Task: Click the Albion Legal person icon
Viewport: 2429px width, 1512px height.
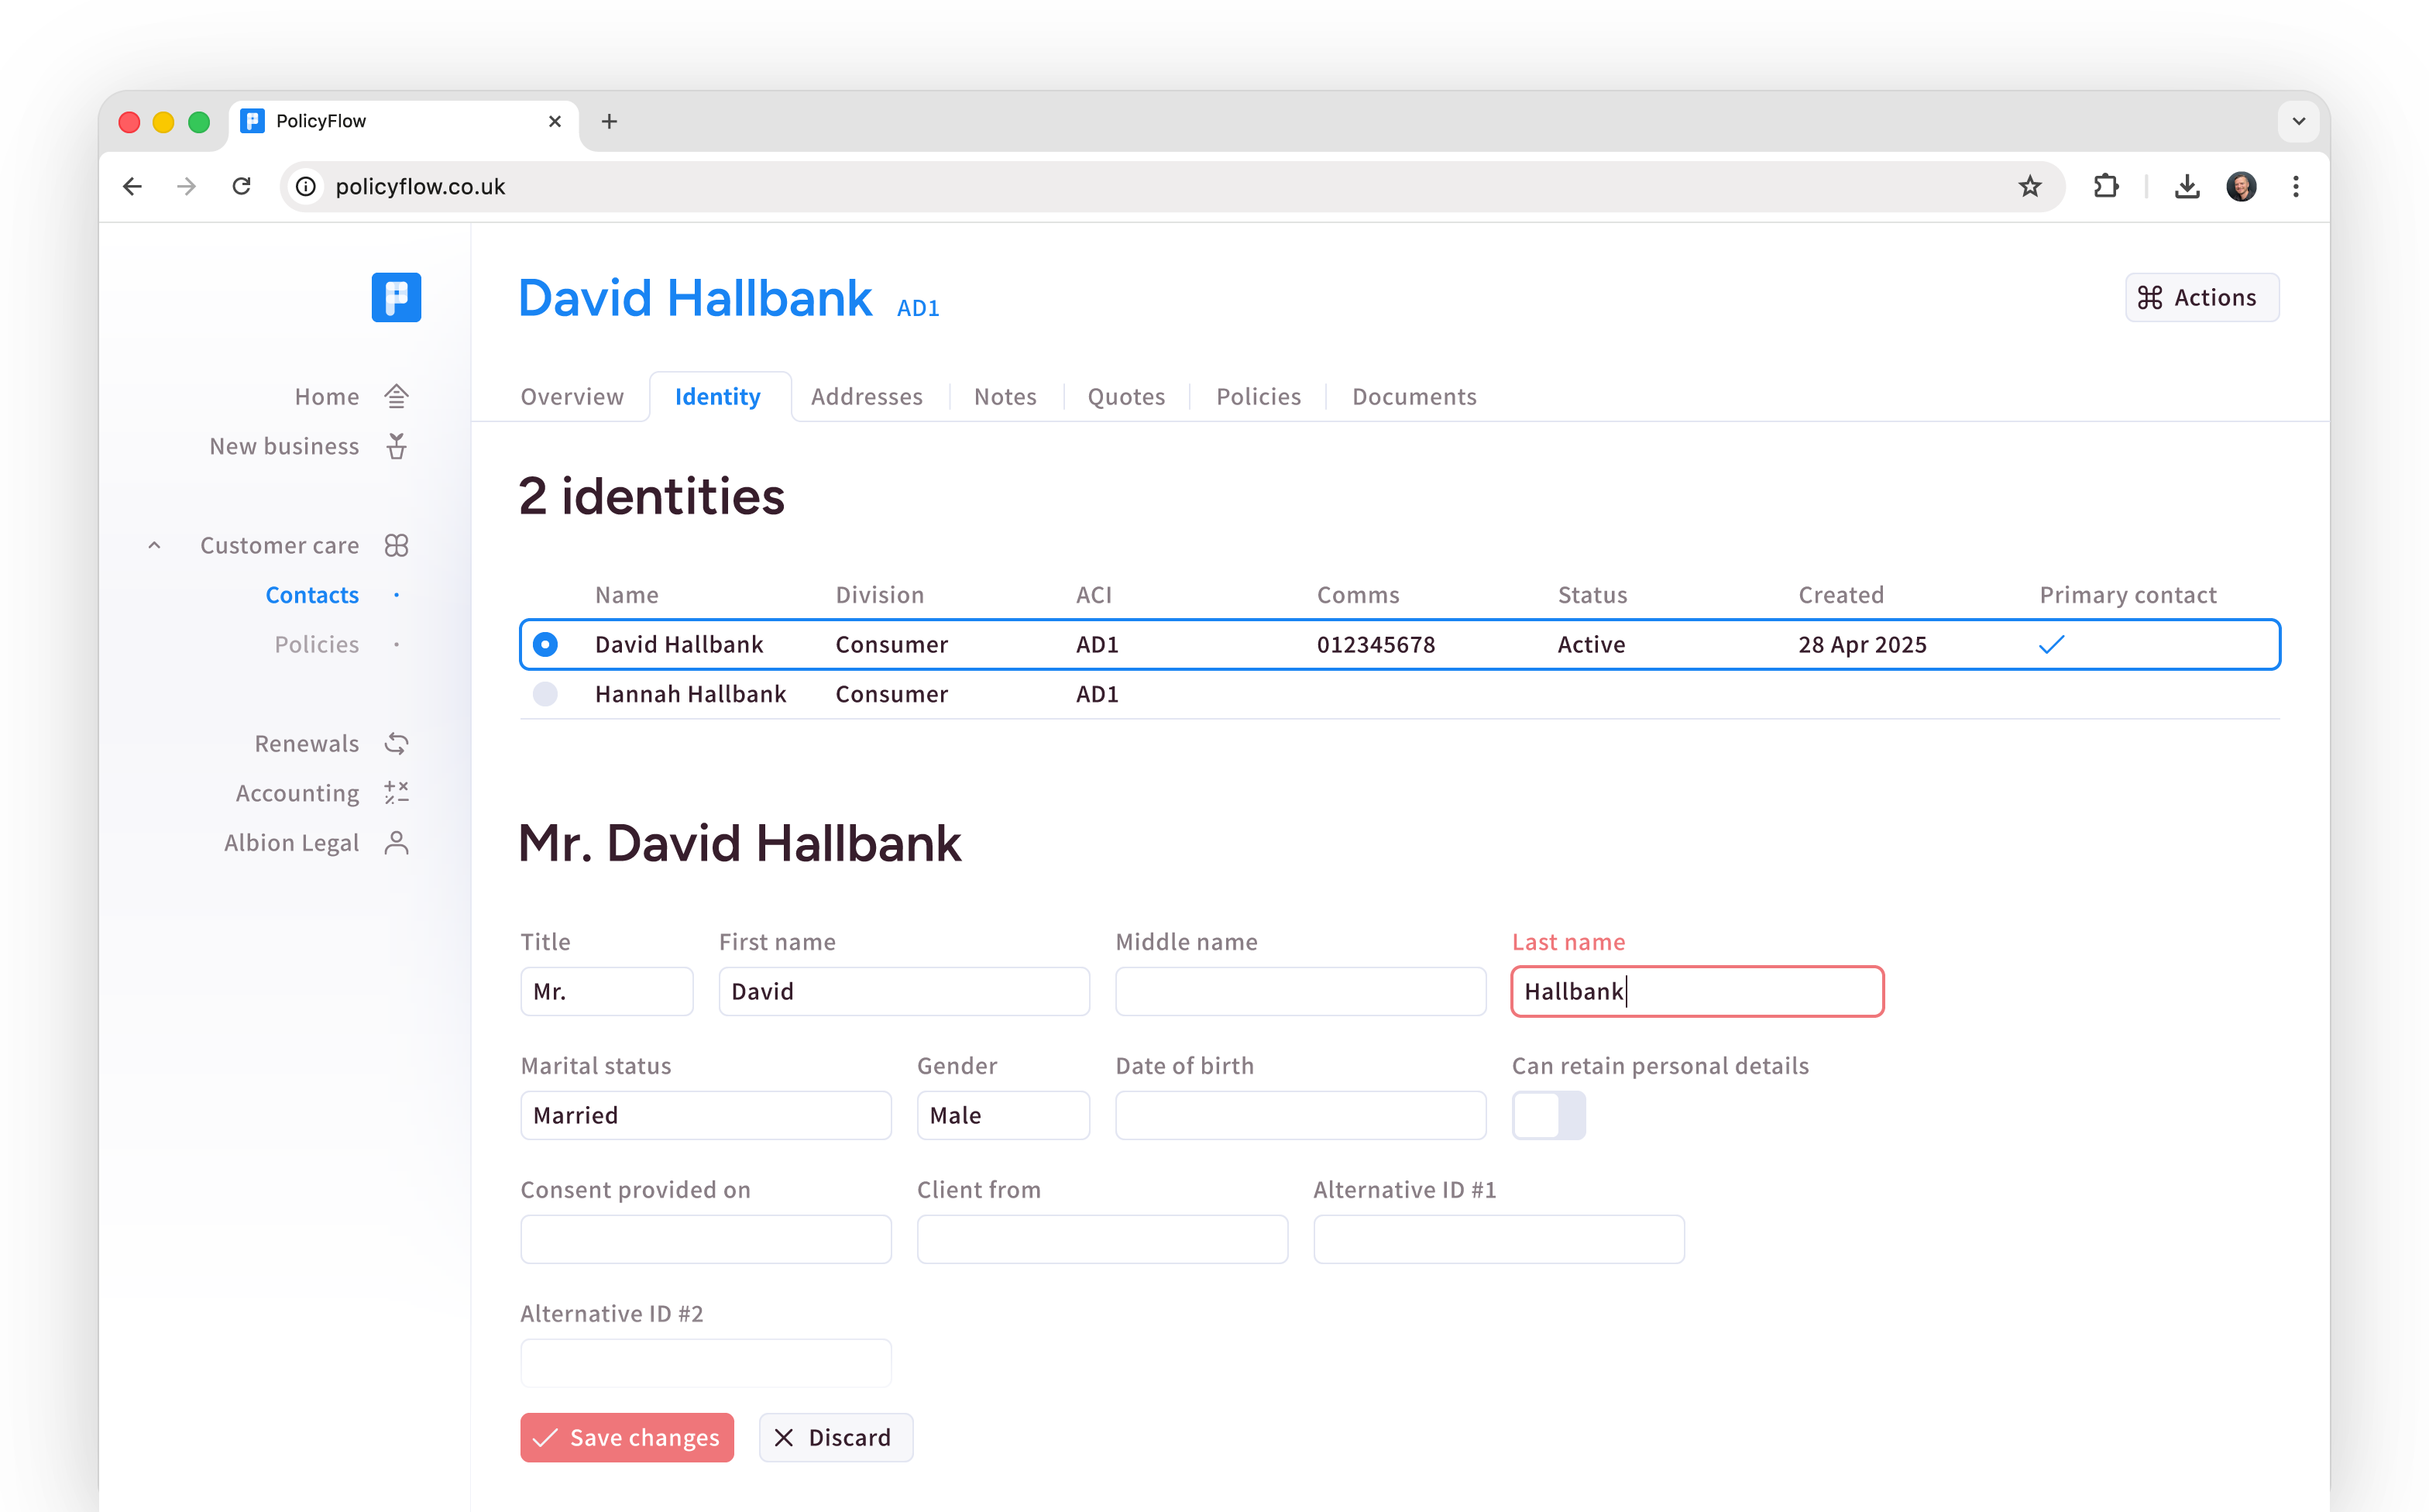Action: point(396,842)
